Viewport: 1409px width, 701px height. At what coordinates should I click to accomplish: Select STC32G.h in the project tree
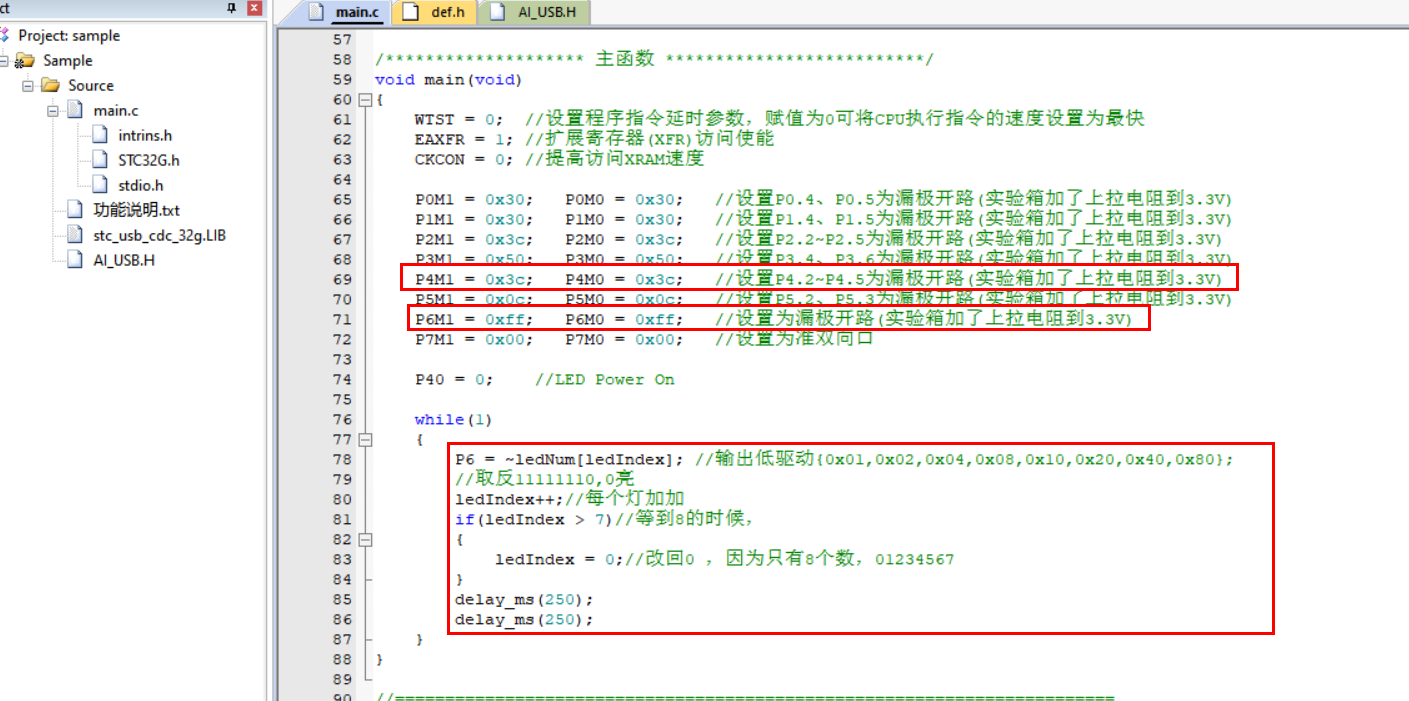148,160
